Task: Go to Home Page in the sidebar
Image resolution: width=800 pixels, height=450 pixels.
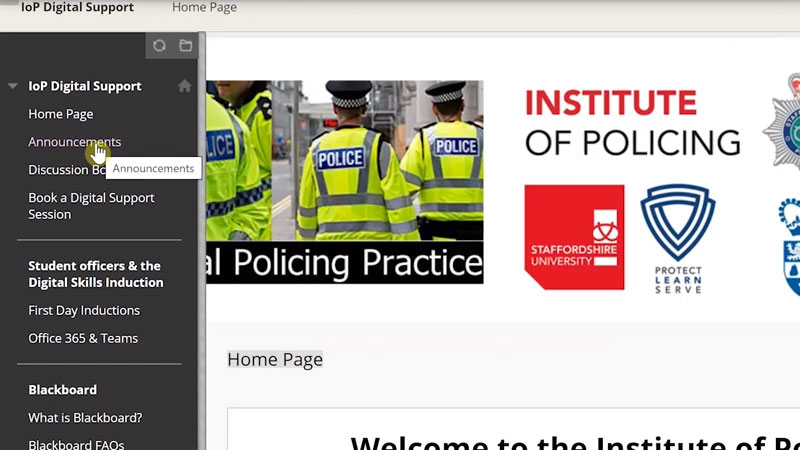Action: coord(60,114)
